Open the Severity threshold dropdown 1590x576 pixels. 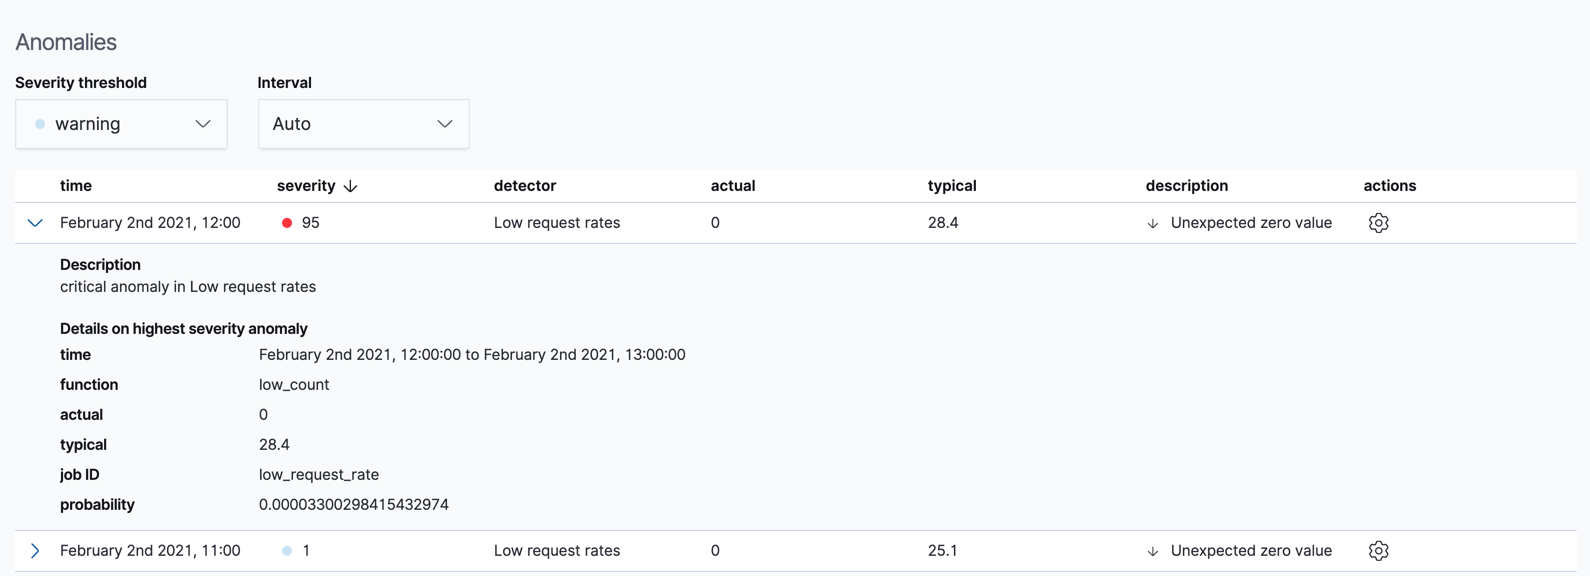pos(121,123)
